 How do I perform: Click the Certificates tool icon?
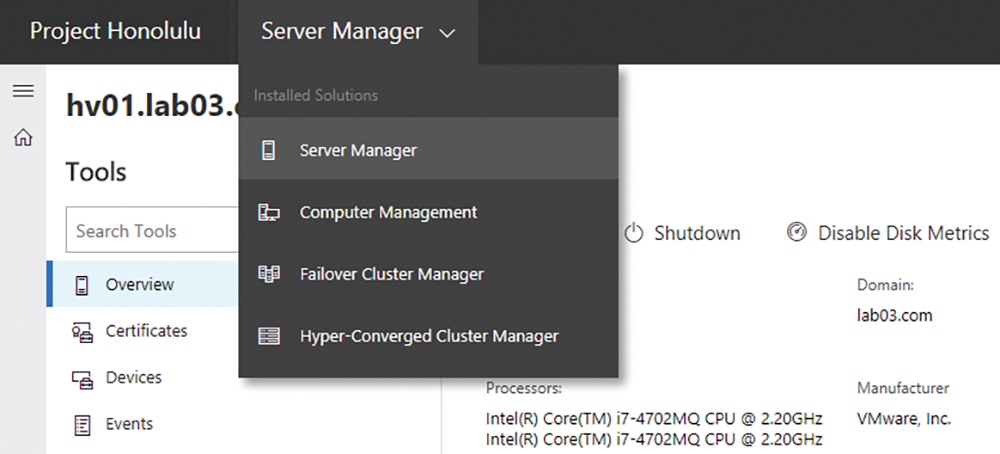click(x=82, y=332)
